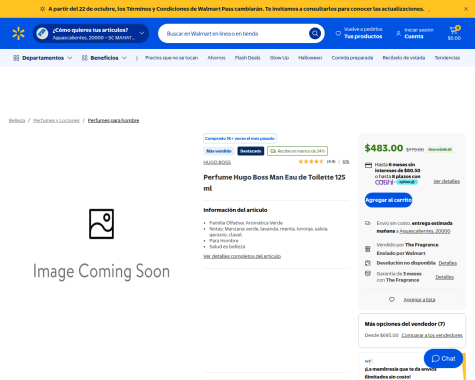Open the Ahorros section
This screenshot has height=380, width=475.
click(x=216, y=58)
